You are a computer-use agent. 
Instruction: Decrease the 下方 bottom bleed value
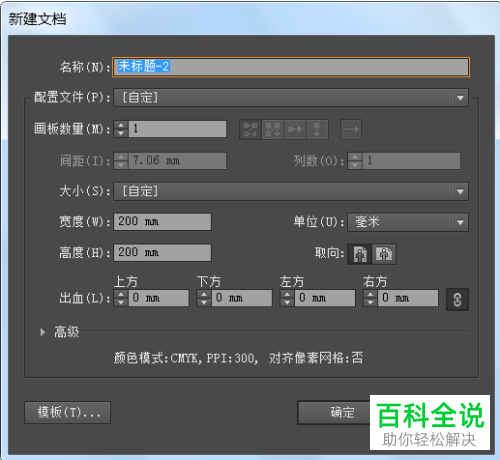pos(204,302)
